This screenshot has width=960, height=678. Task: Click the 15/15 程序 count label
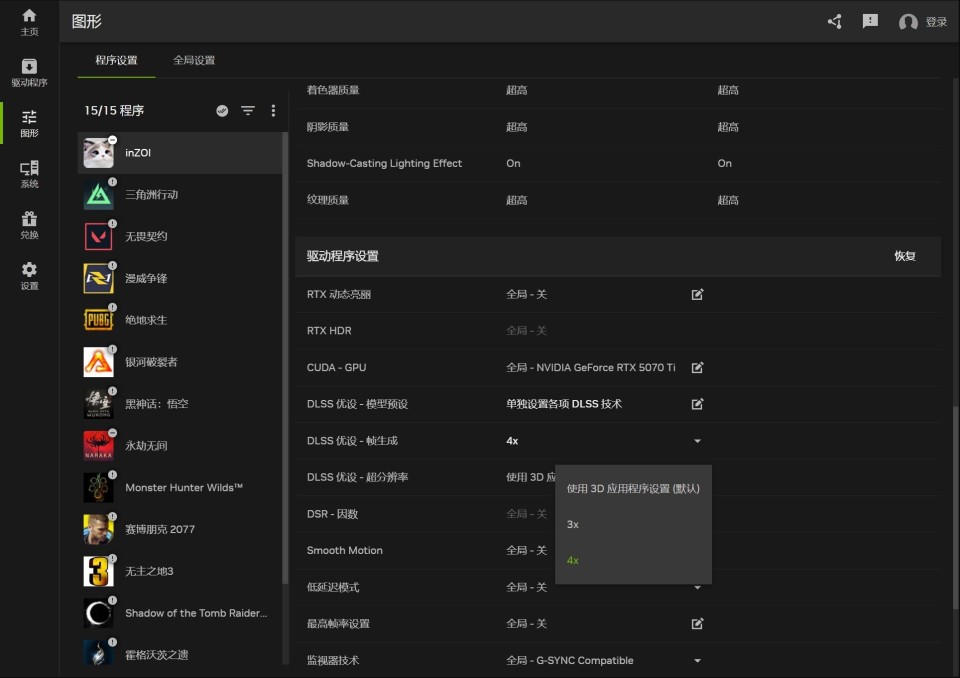(x=114, y=110)
